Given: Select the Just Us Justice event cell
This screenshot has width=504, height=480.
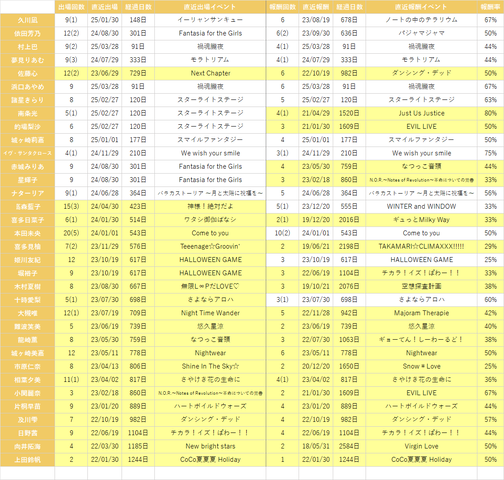Looking at the screenshot, I should [x=421, y=113].
